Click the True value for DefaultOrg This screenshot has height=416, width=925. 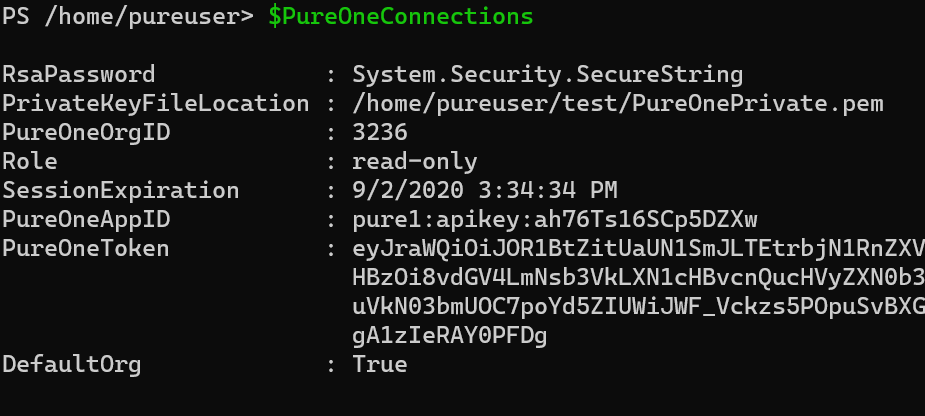pos(380,365)
